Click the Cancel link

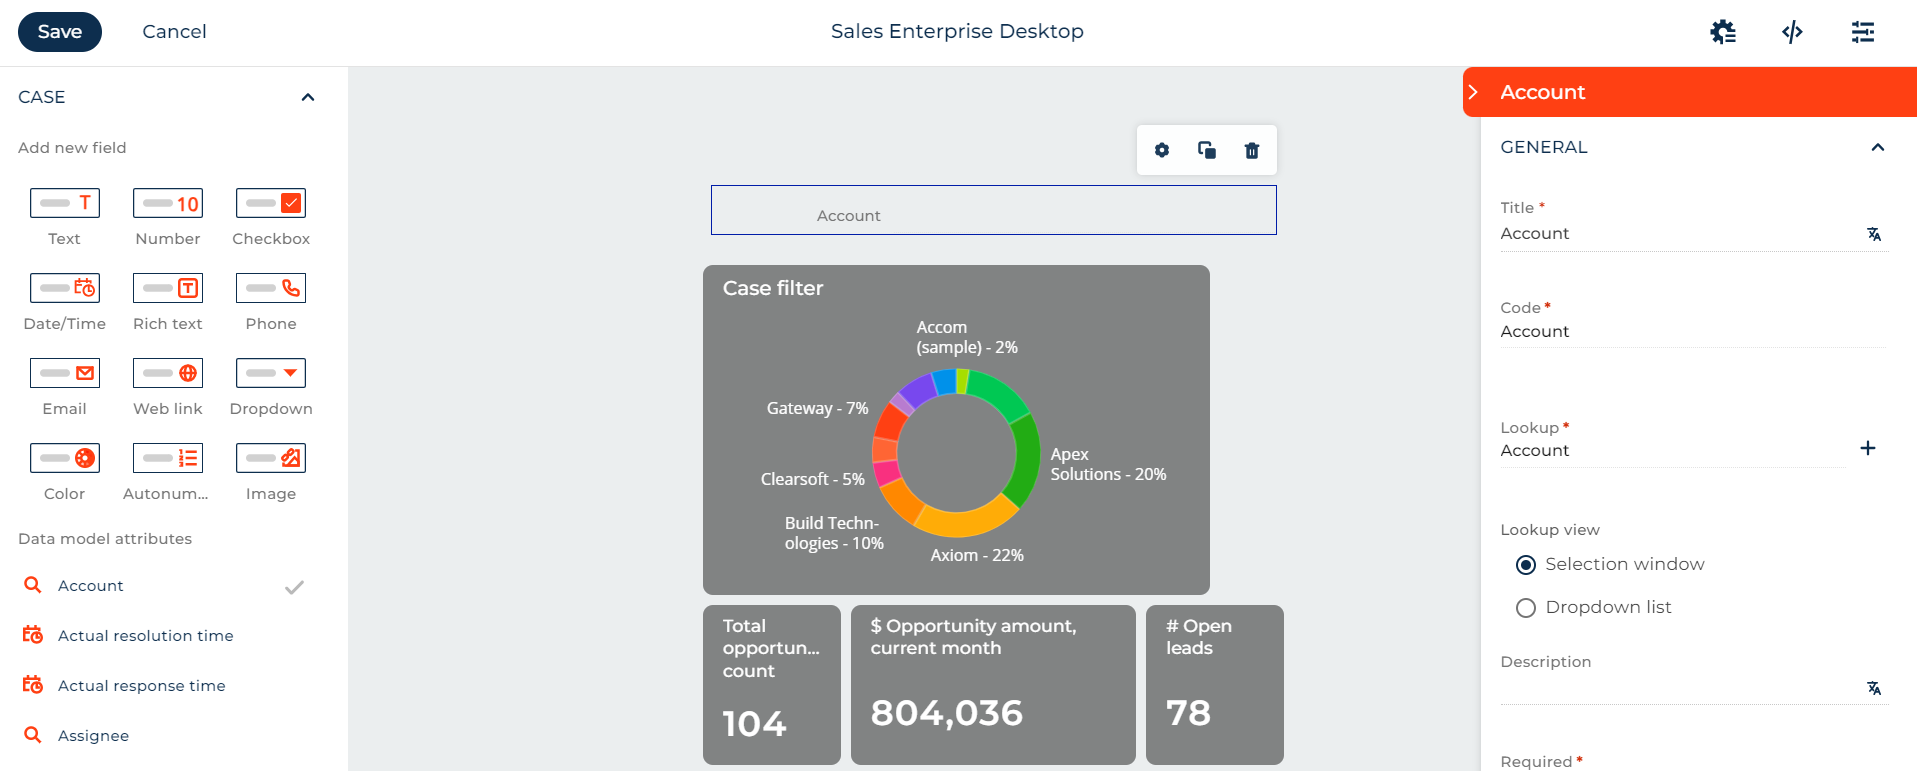coord(174,32)
